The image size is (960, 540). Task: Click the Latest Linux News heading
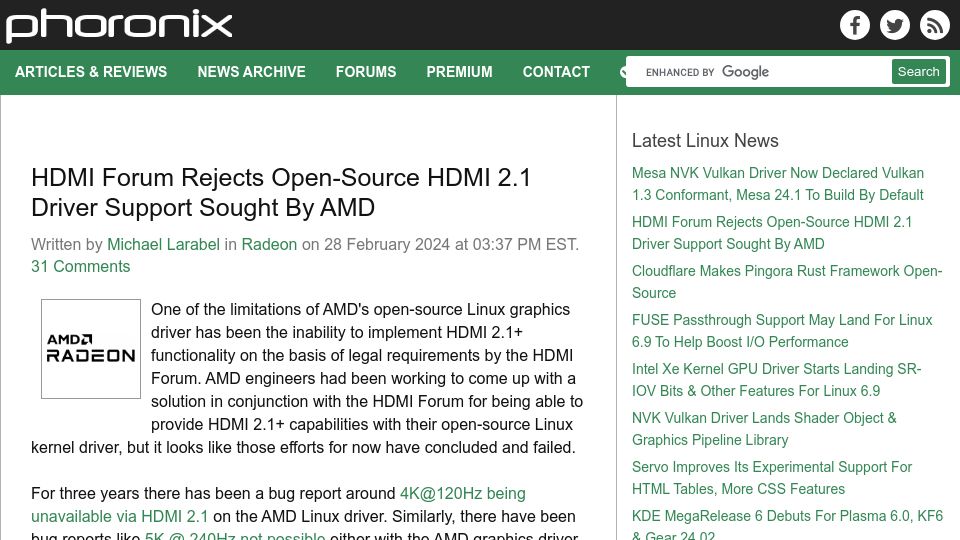tap(705, 140)
